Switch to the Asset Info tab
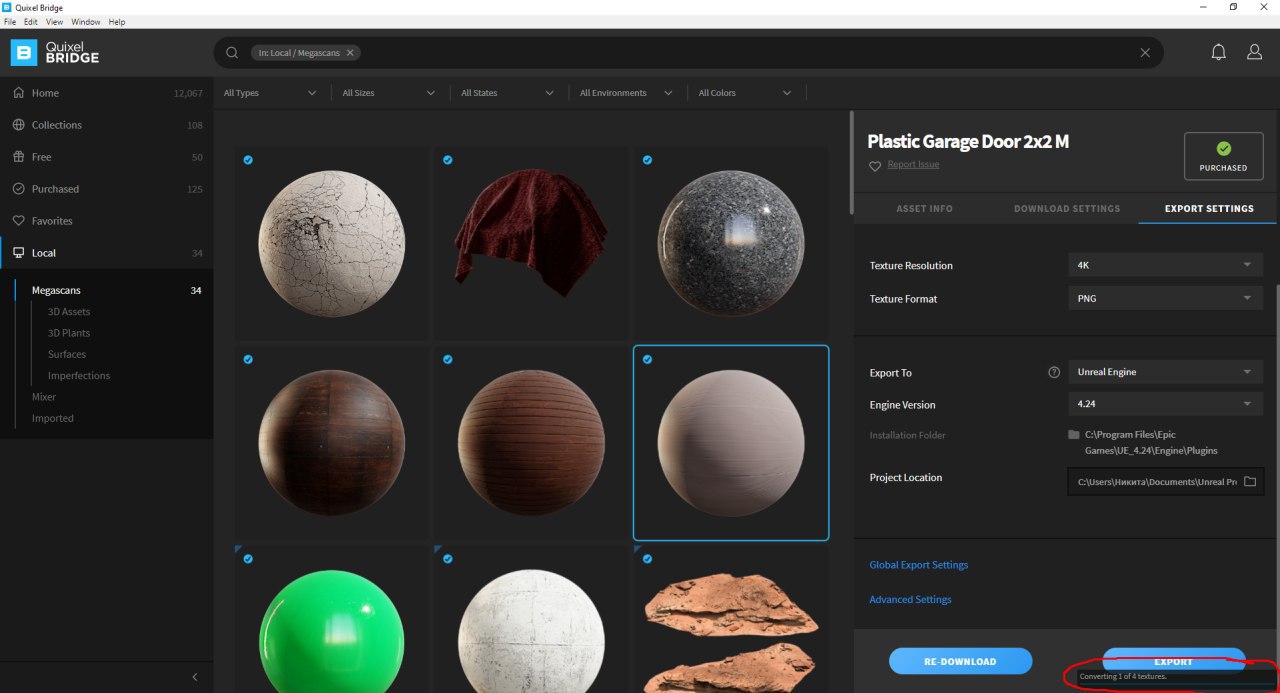The height and width of the screenshot is (693, 1280). 924,208
